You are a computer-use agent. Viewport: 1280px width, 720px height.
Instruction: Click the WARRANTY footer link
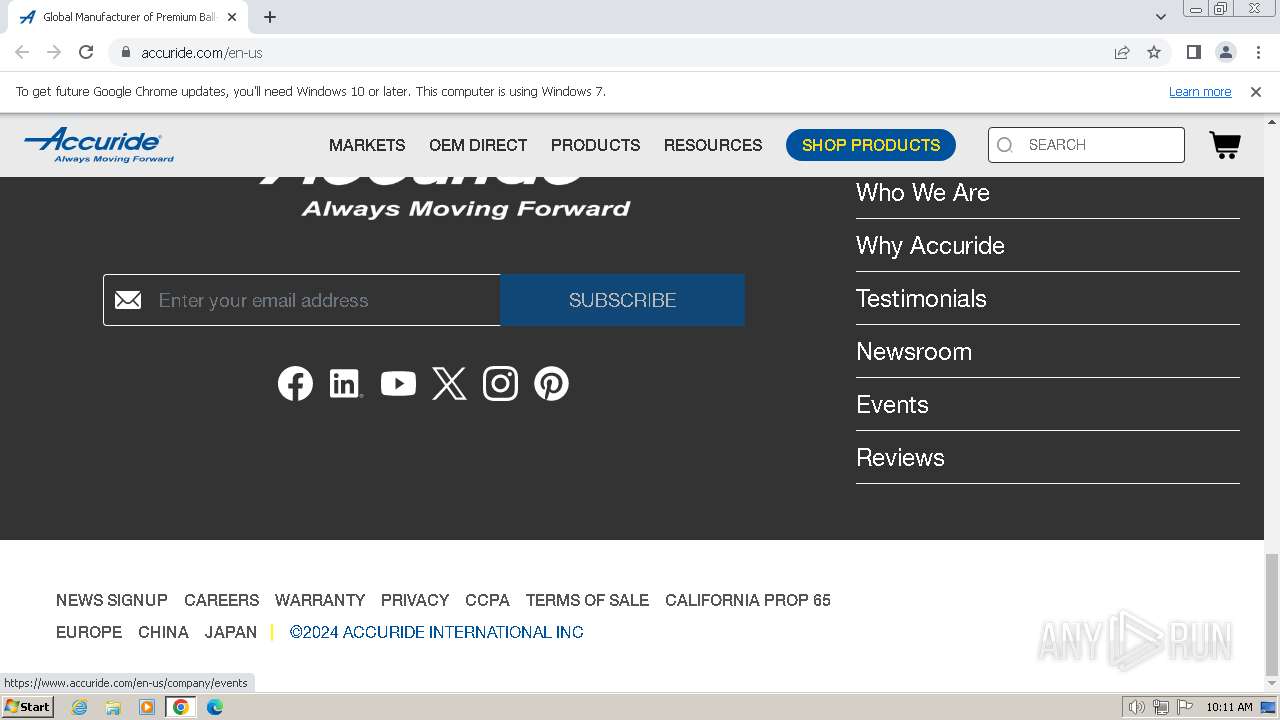(320, 600)
